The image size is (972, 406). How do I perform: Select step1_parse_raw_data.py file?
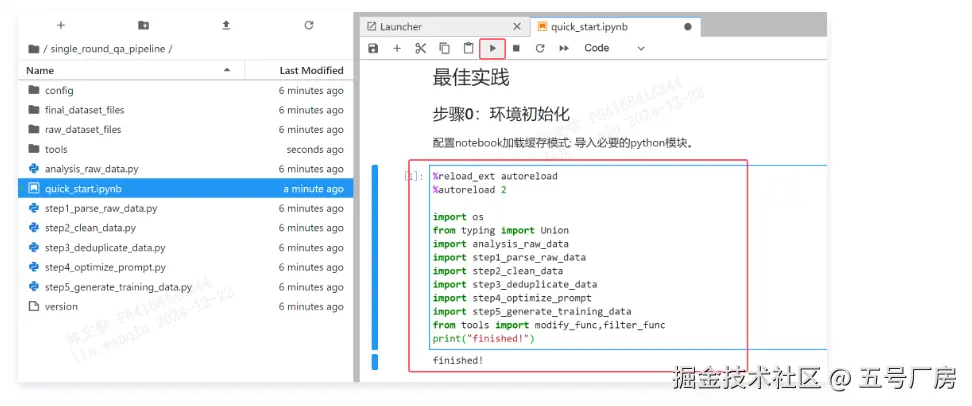click(186, 208)
